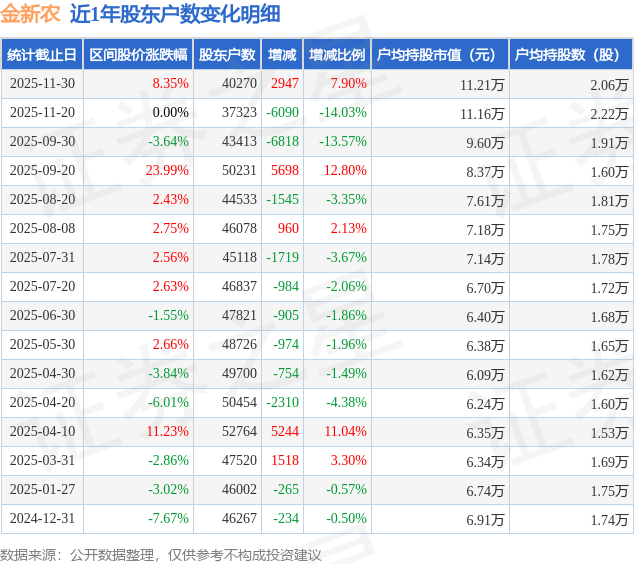The image size is (634, 564).
Task: Select the date cell 2025-11-30
Action: point(42,84)
